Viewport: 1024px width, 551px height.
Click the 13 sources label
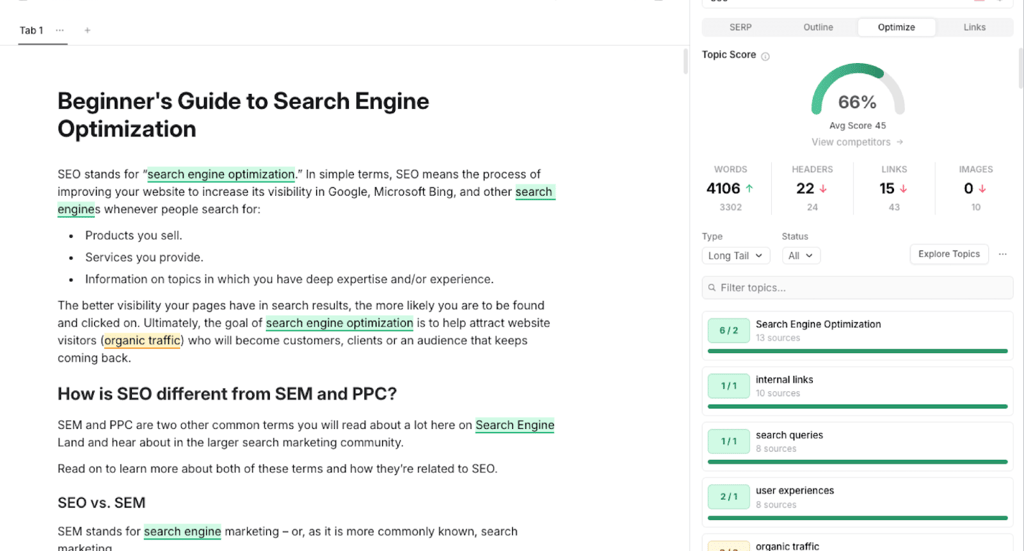point(777,338)
